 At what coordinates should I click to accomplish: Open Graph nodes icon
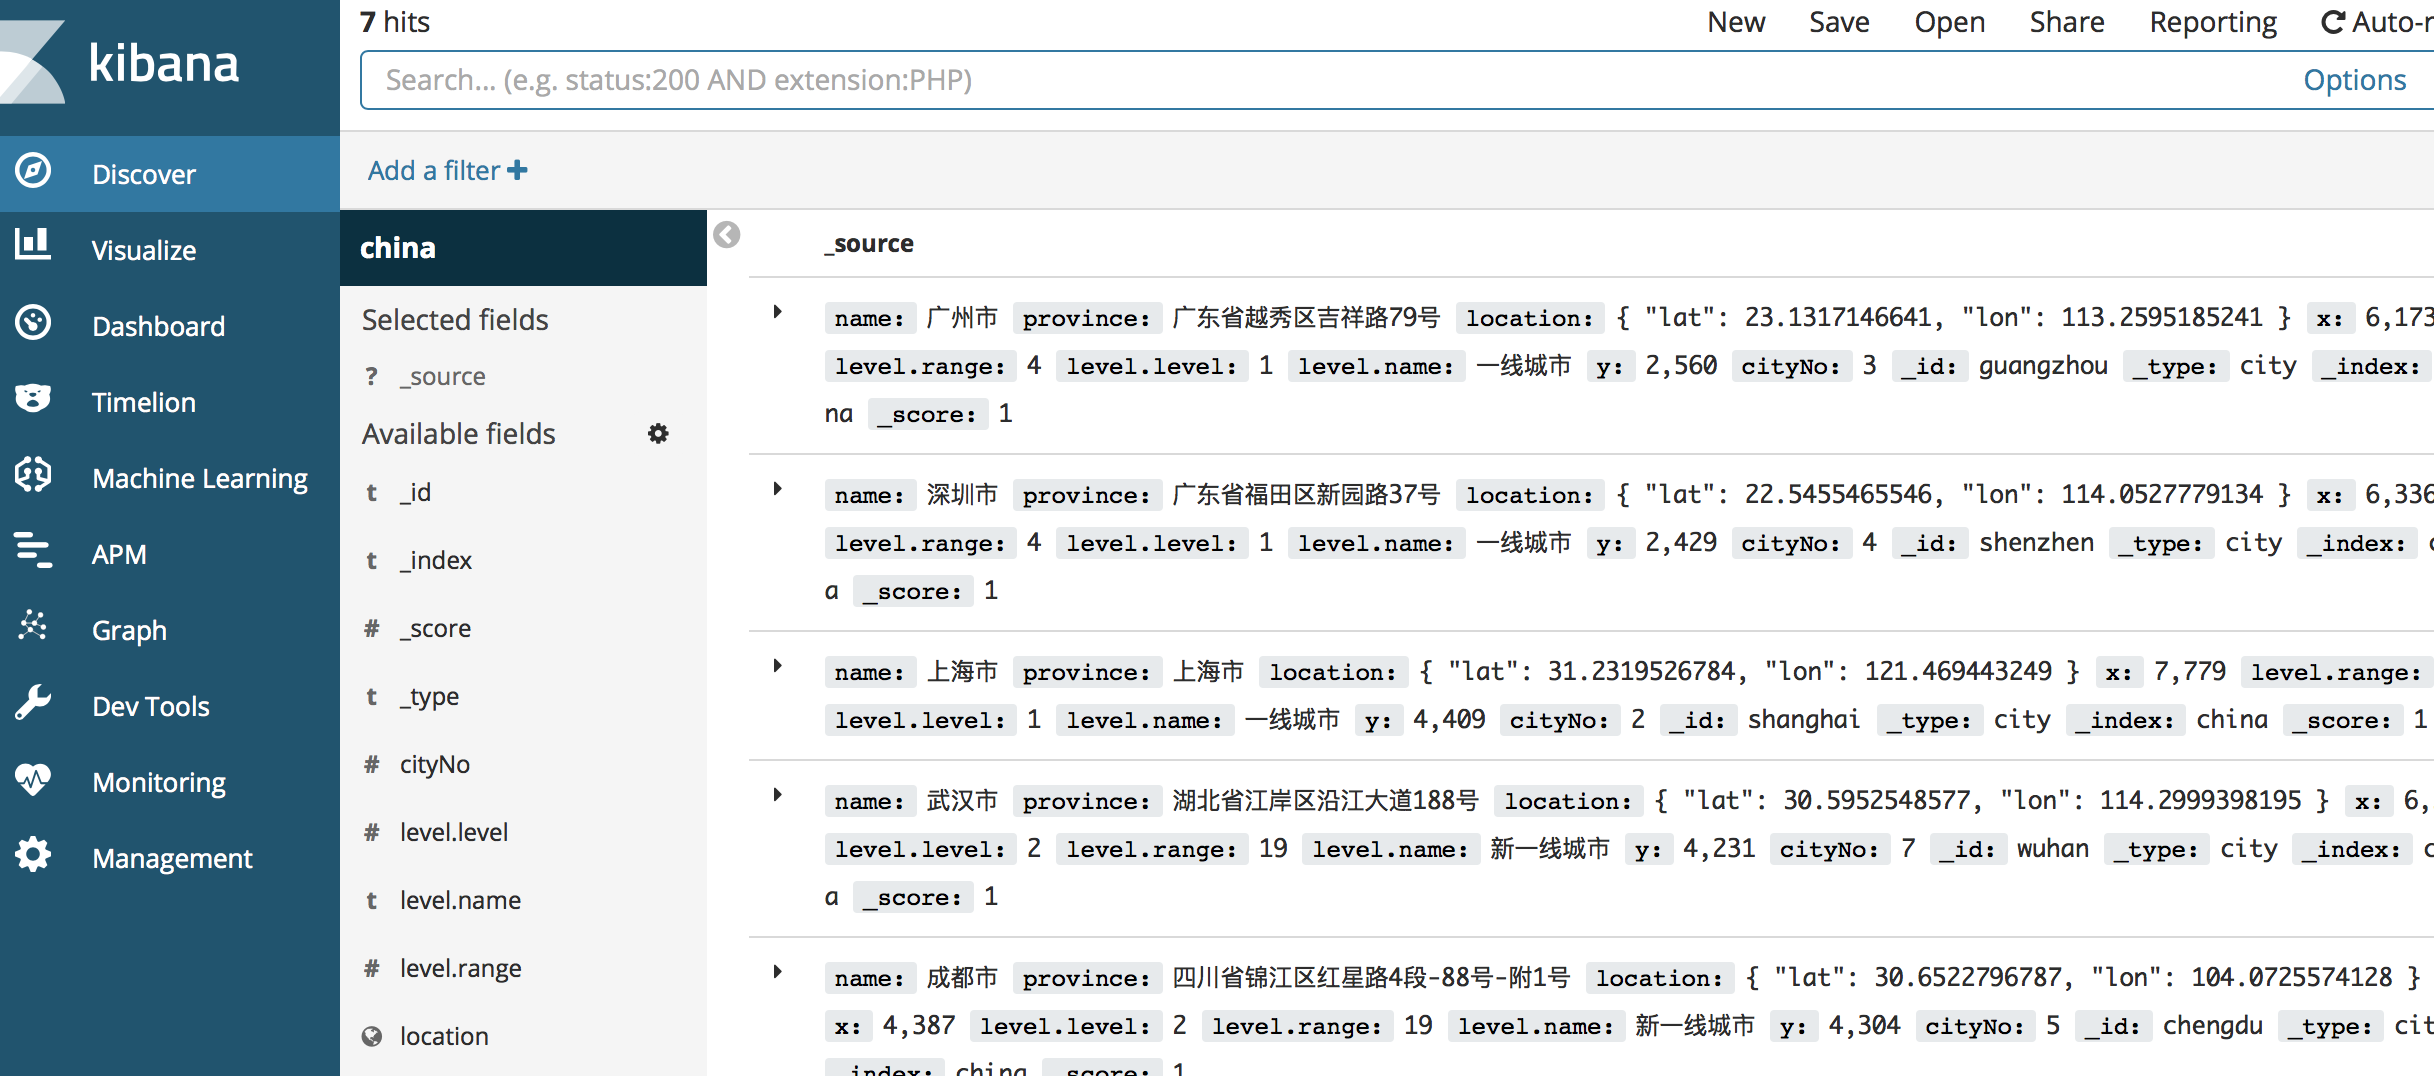point(33,626)
